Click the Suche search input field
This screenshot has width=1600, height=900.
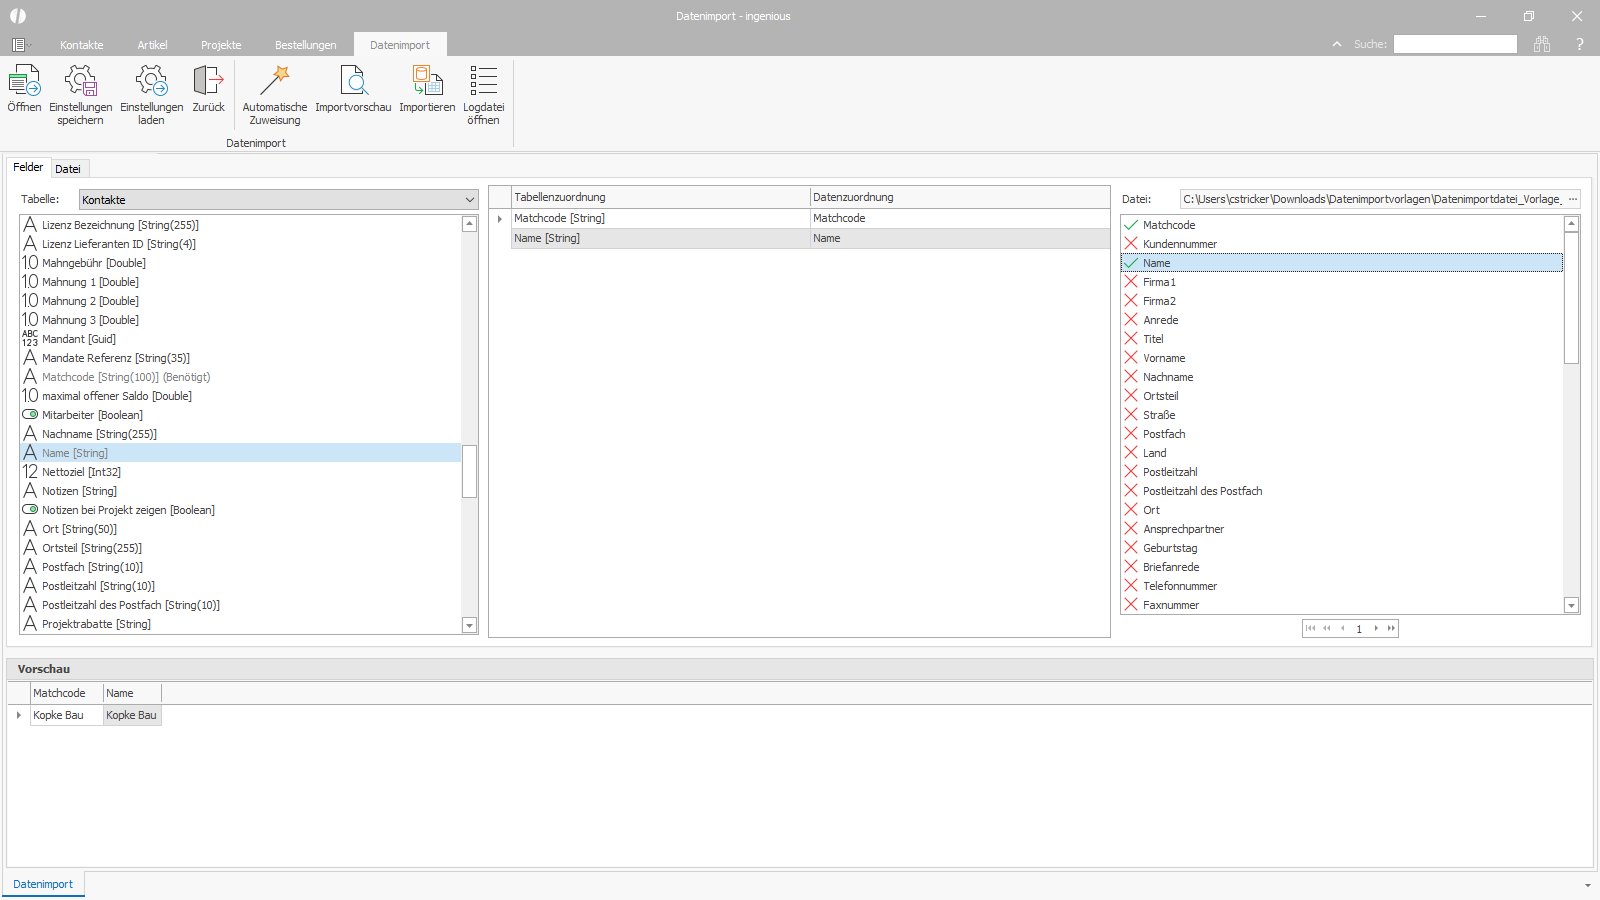tap(1455, 44)
